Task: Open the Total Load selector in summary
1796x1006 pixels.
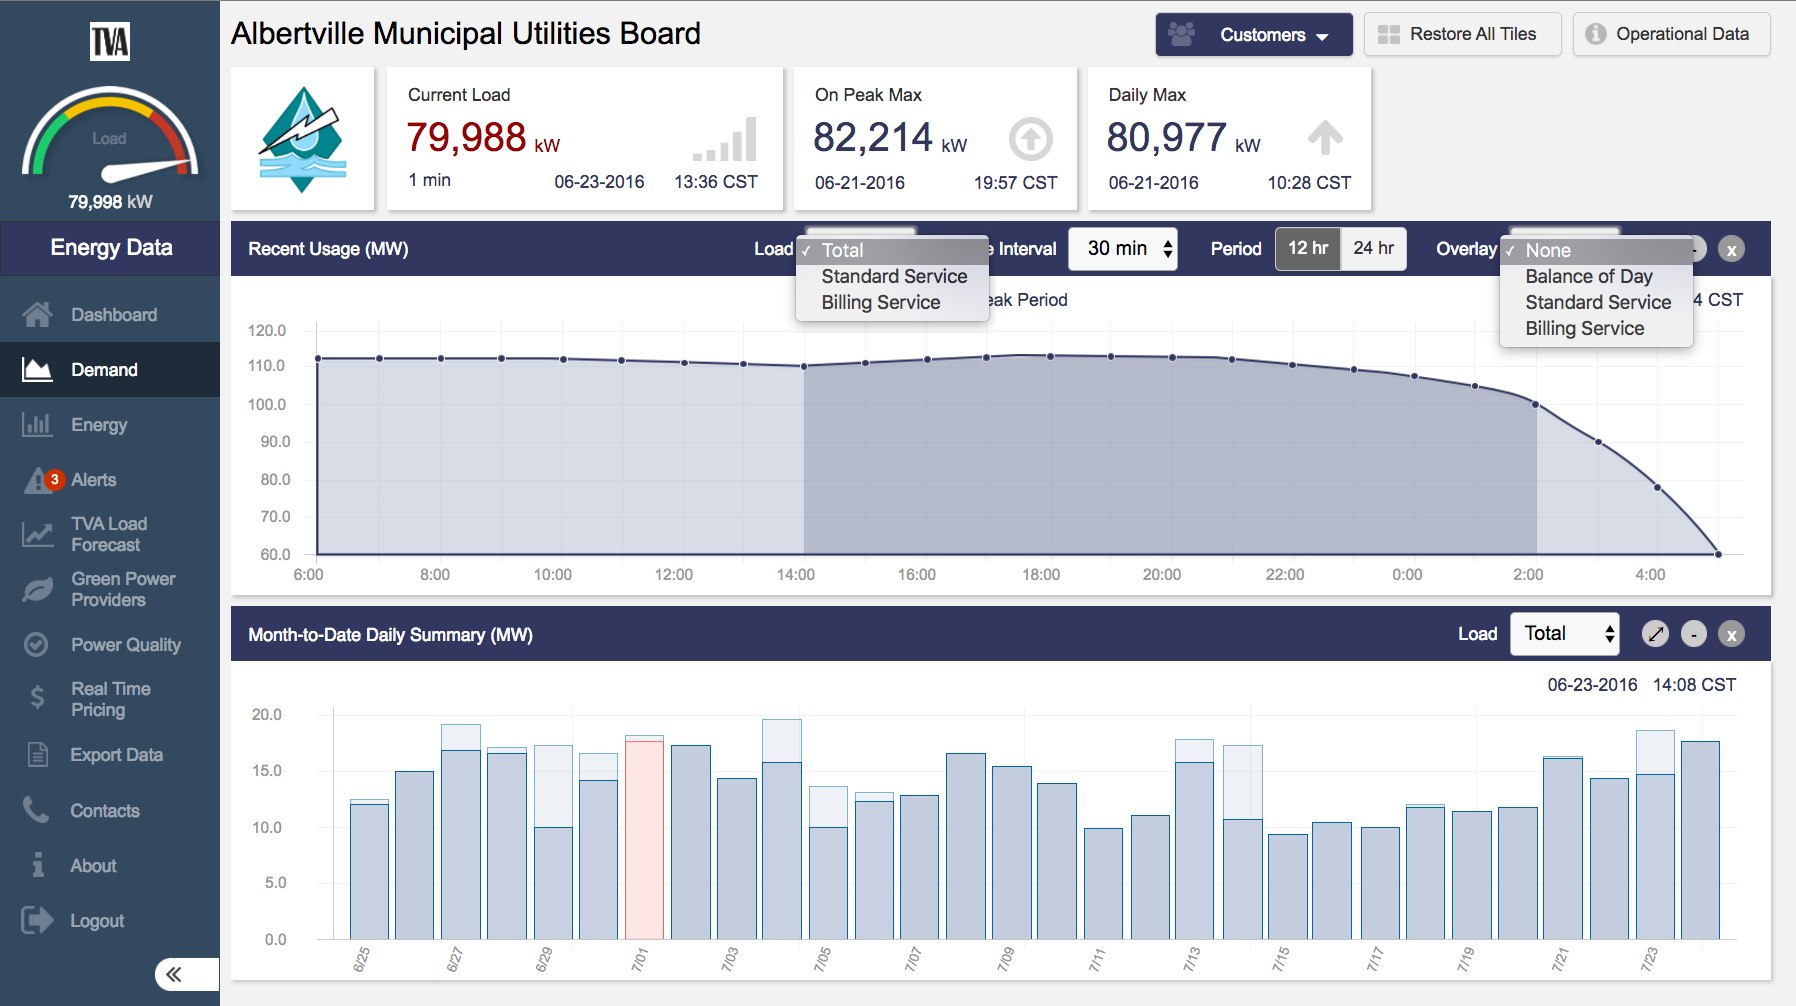Action: coord(1565,634)
